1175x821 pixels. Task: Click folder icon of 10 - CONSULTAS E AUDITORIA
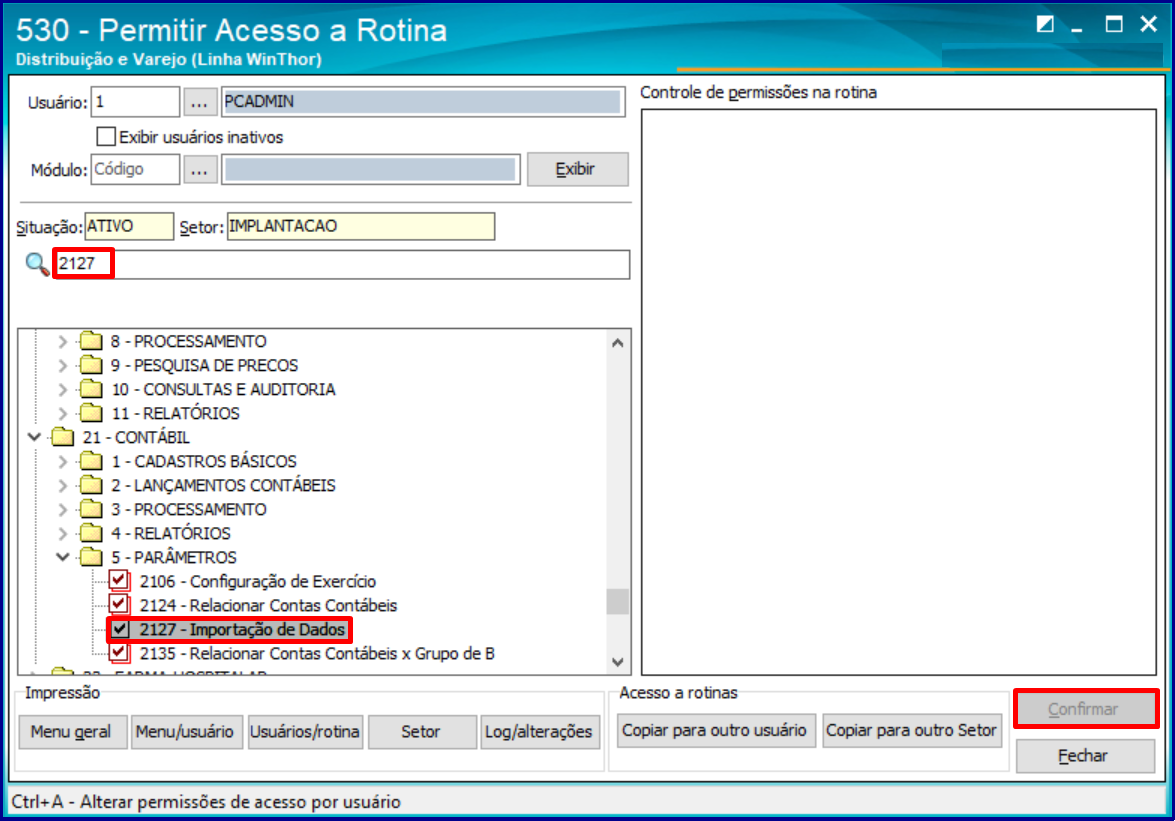(x=91, y=389)
